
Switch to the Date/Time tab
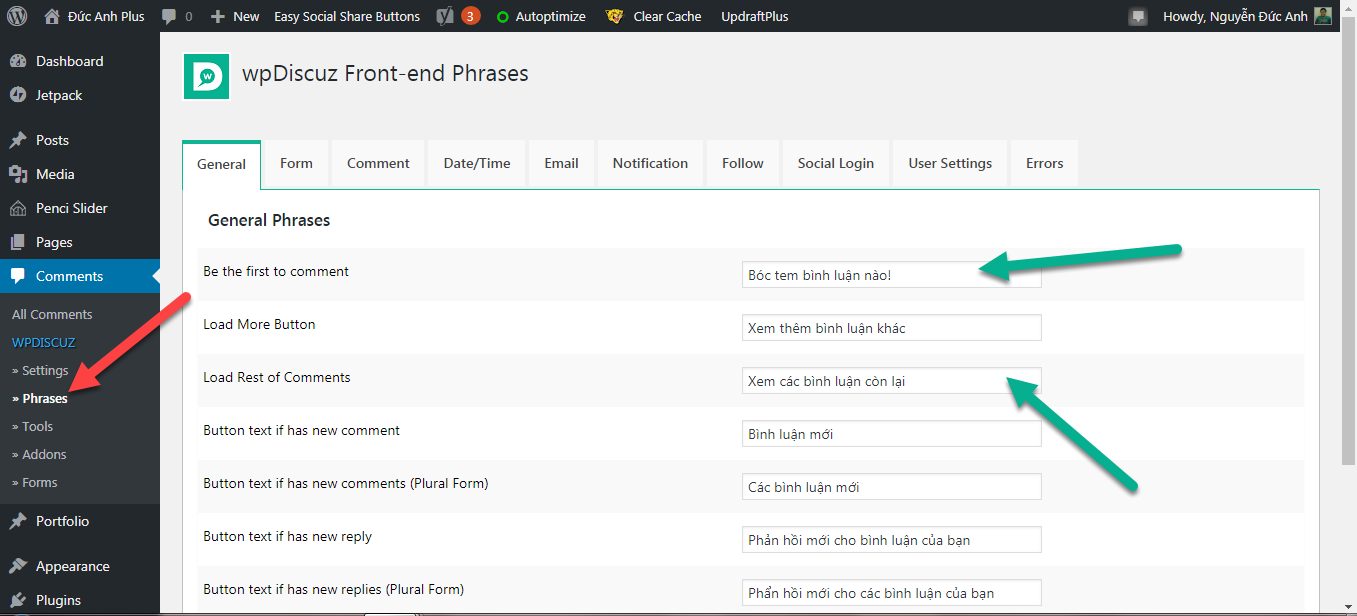coord(477,163)
